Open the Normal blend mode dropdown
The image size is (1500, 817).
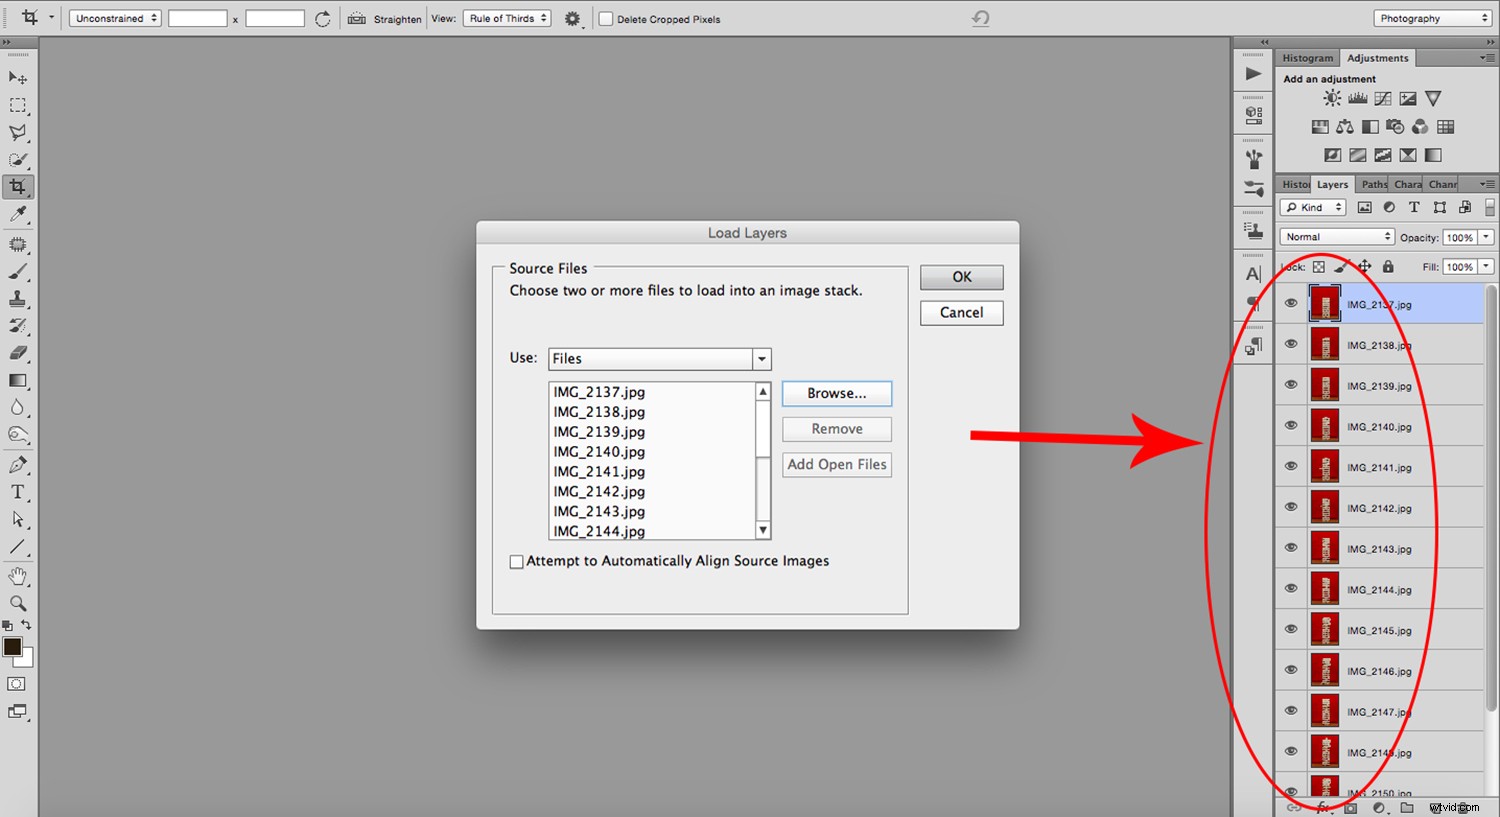[1336, 236]
